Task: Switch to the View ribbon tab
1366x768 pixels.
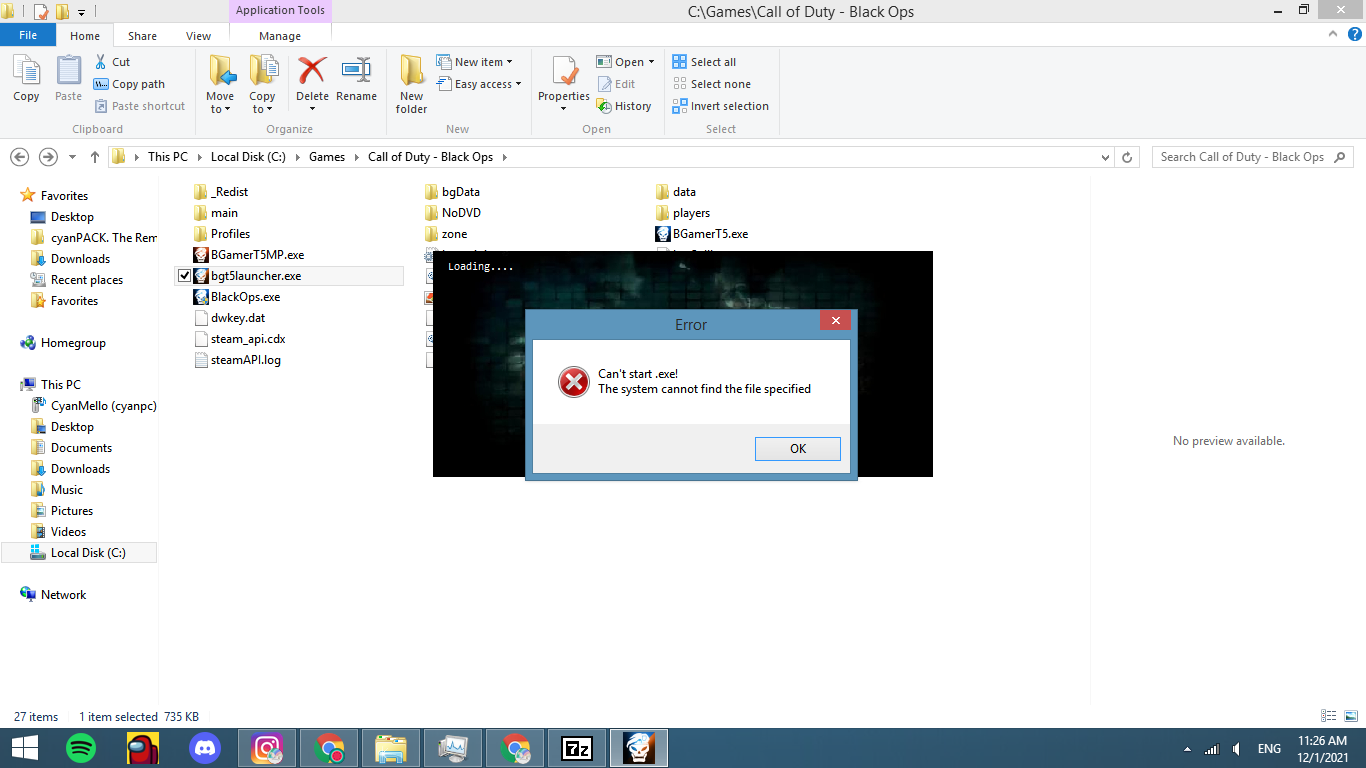Action: click(198, 35)
